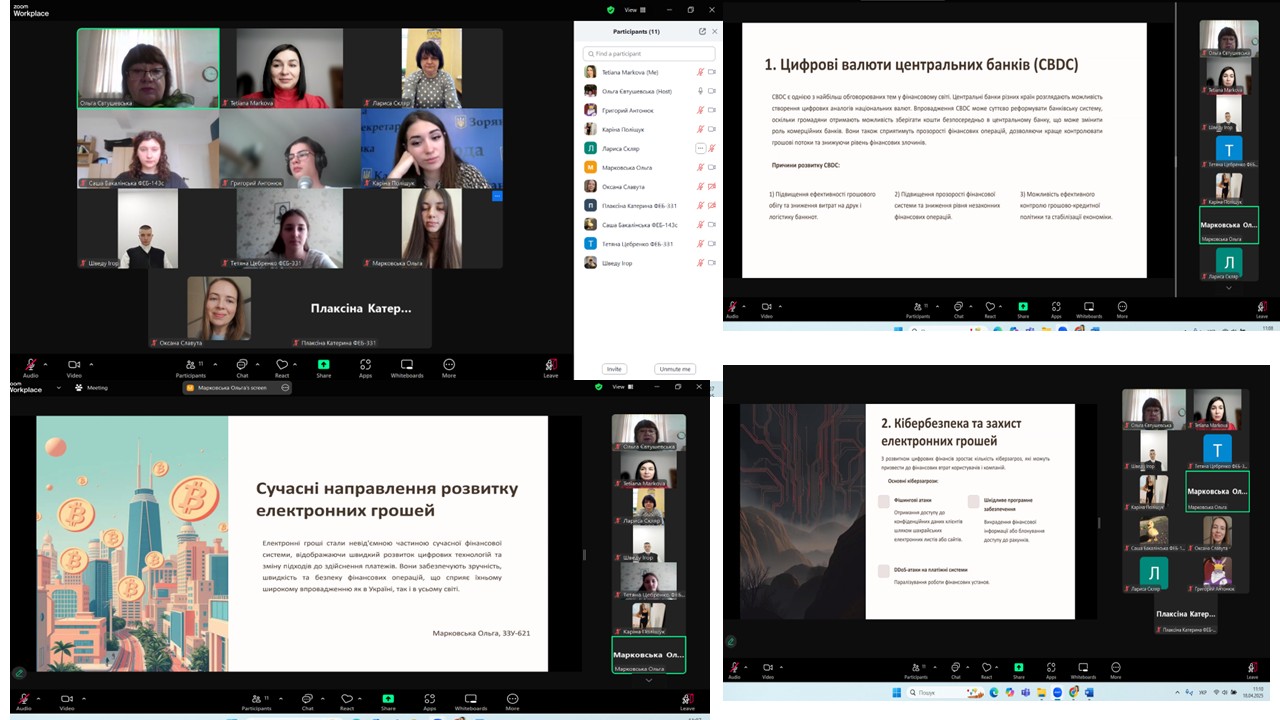The width and height of the screenshot is (1280, 720).
Task: Click Leave in the CBDC slide window
Action: [x=1262, y=309]
